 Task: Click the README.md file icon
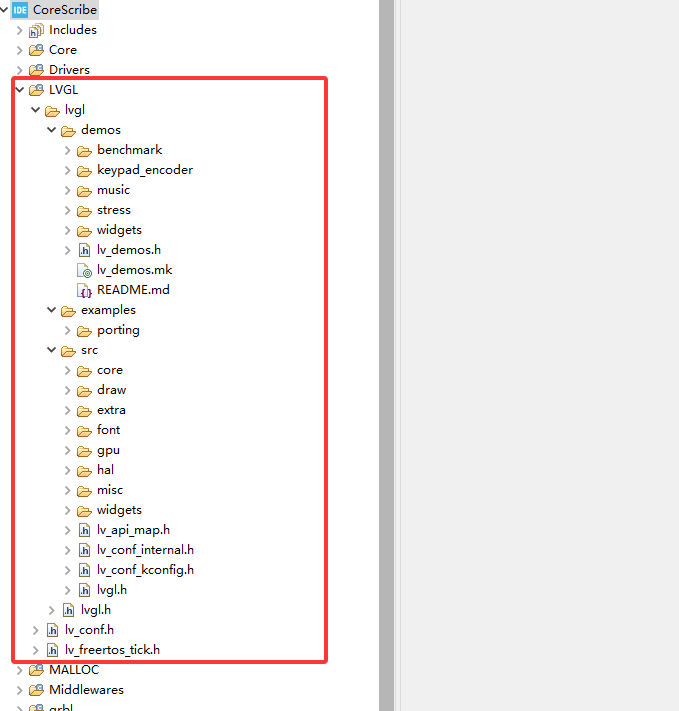[85, 290]
